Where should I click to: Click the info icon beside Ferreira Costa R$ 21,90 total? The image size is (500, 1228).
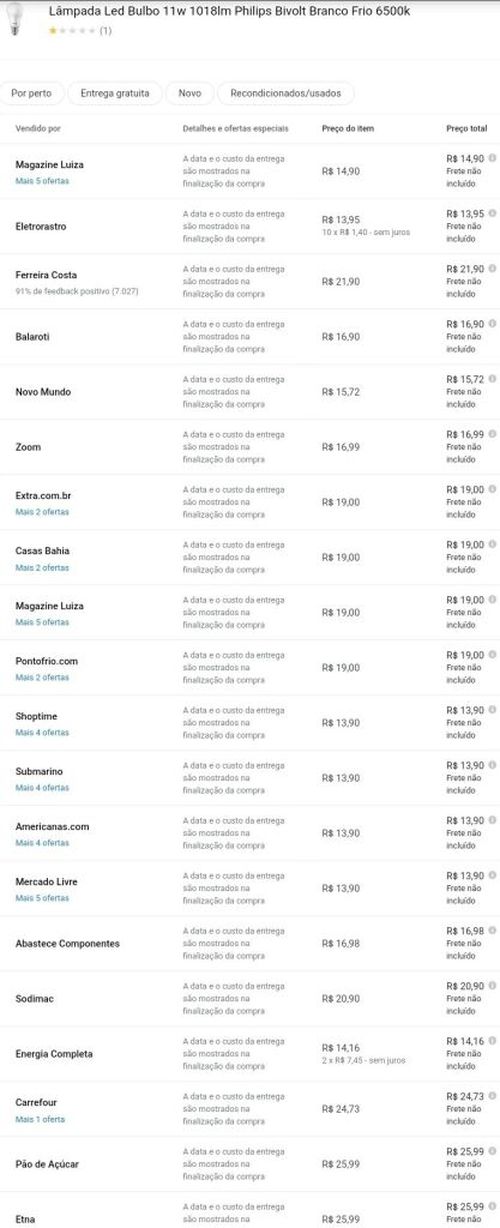coord(492,268)
